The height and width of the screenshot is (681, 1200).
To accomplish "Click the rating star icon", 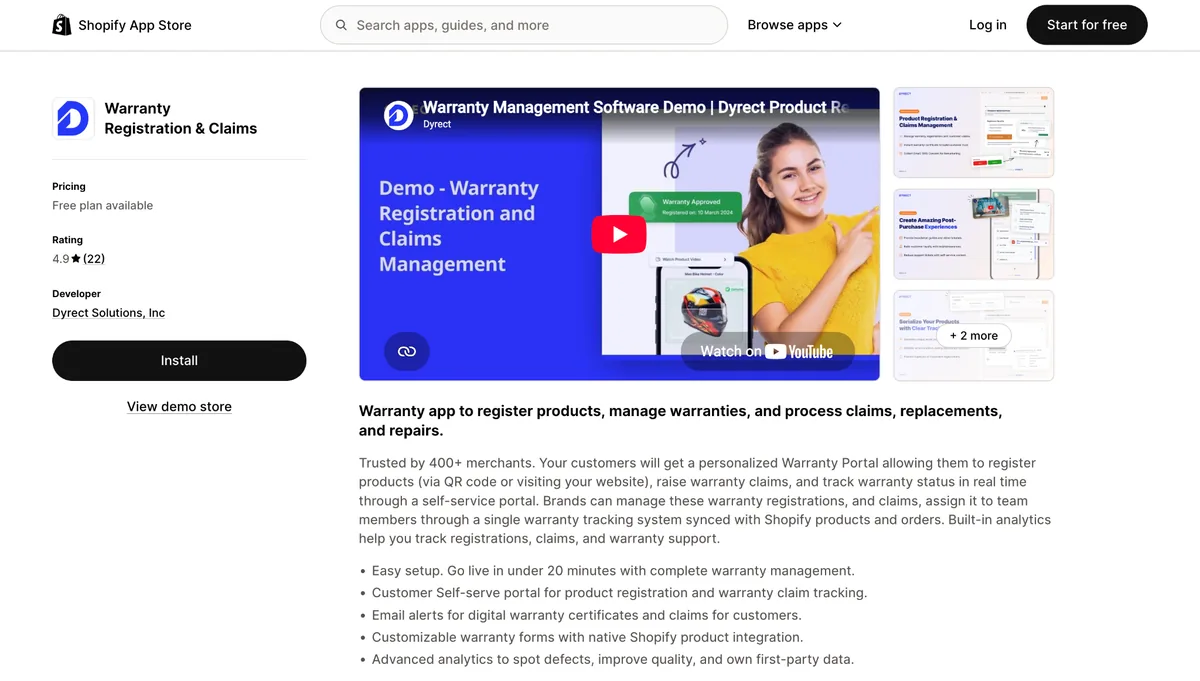I will coord(76,259).
